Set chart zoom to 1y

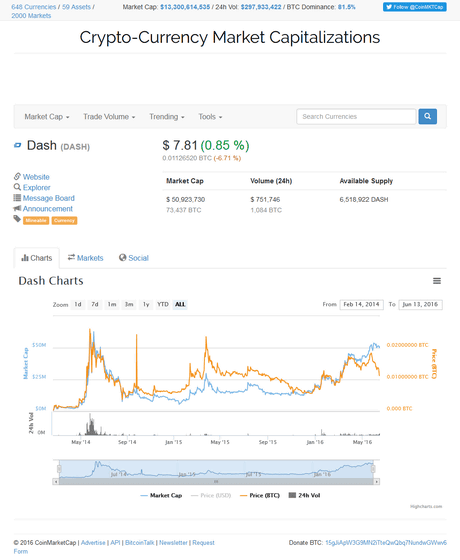(x=146, y=305)
